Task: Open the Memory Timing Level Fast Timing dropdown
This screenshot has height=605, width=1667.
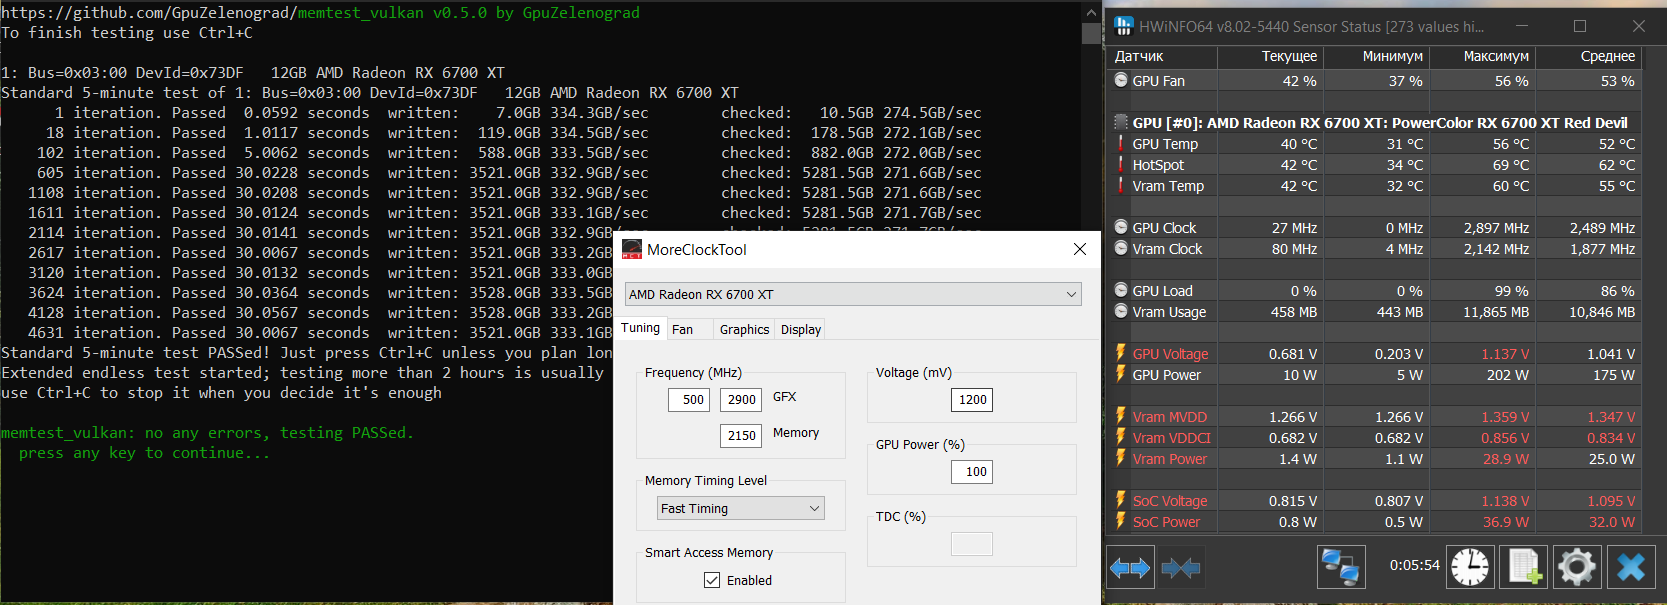Action: pos(741,508)
